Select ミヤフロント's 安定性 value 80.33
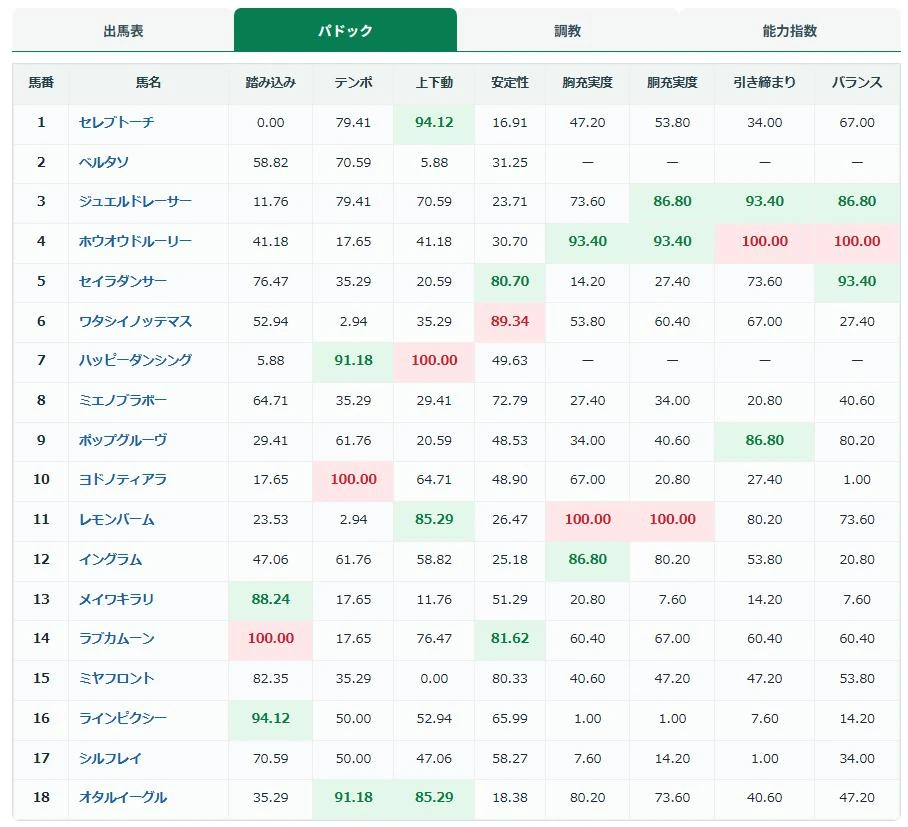This screenshot has width=908, height=827. pos(510,678)
